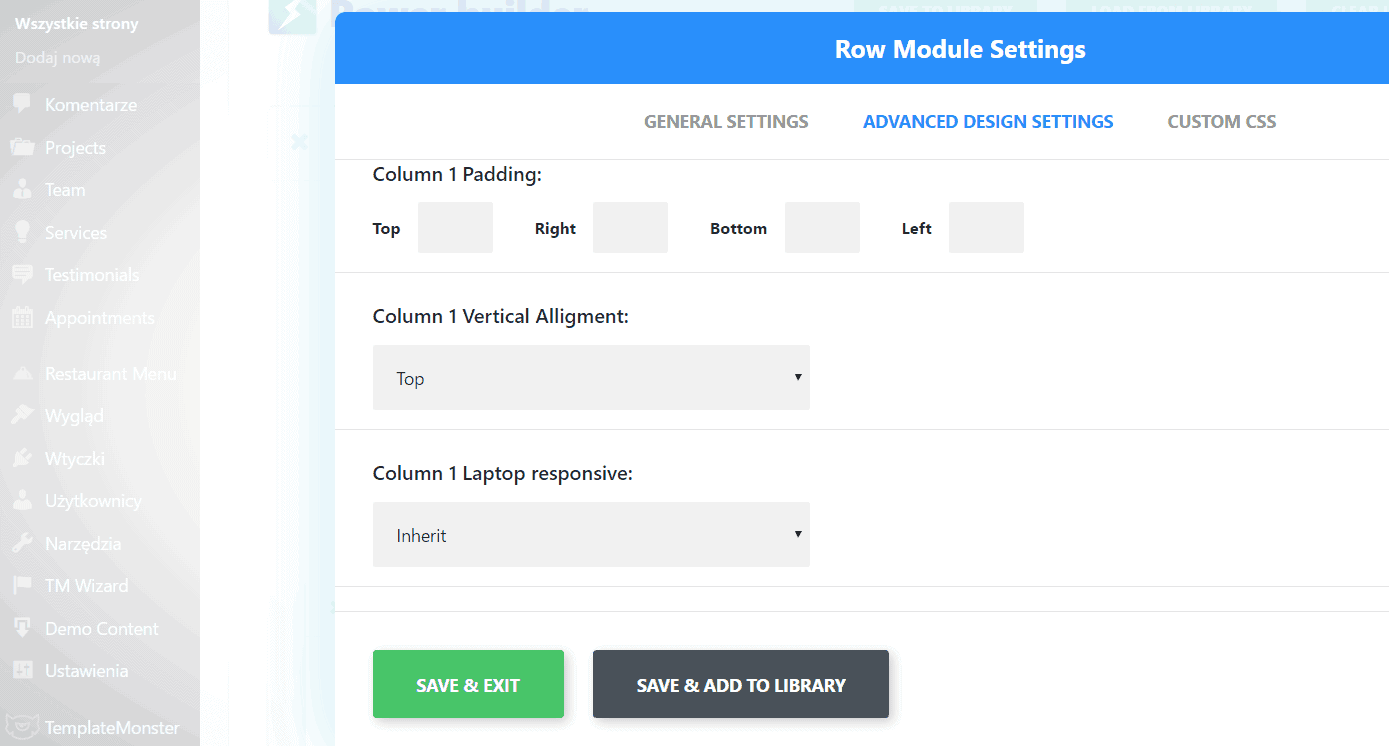The image size is (1389, 746).
Task: Open Column 1 Vertical Alignment dropdown
Action: point(591,378)
